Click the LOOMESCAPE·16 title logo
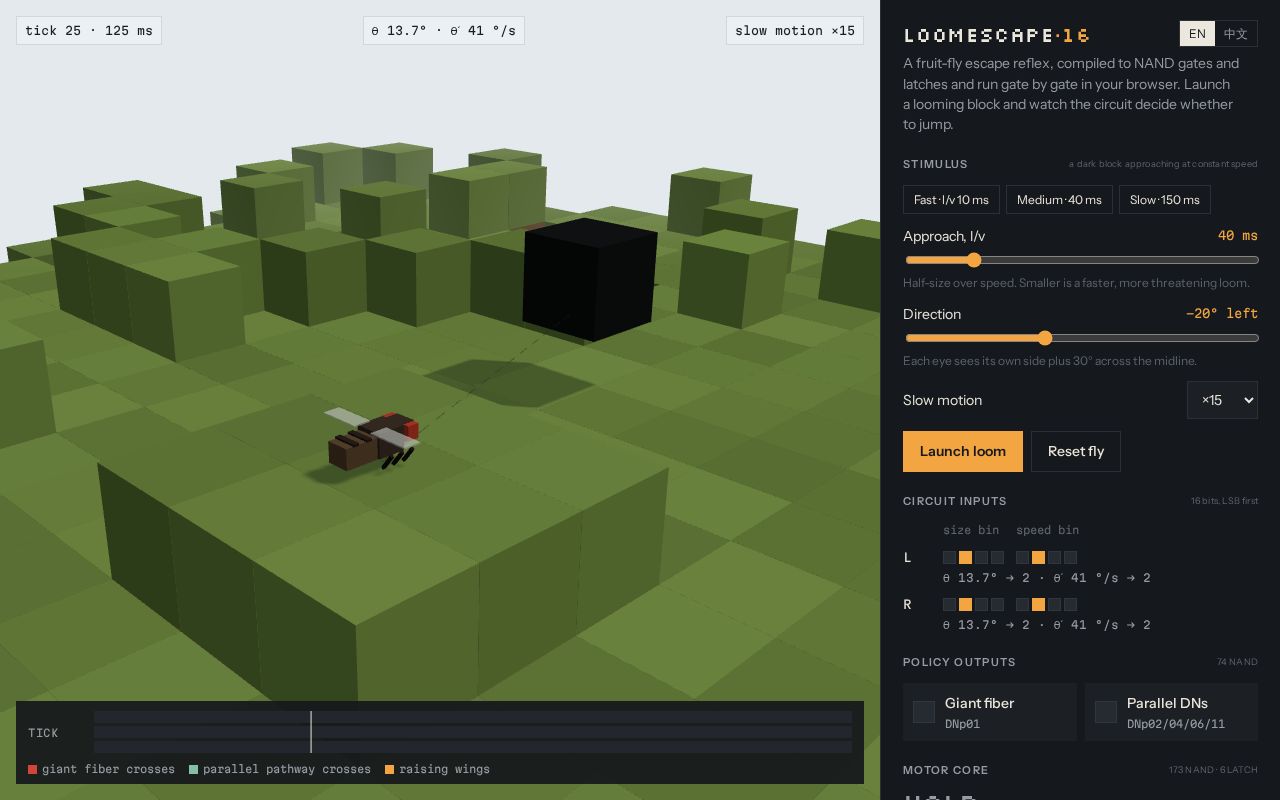Image resolution: width=1280 pixels, height=800 pixels. pos(997,35)
